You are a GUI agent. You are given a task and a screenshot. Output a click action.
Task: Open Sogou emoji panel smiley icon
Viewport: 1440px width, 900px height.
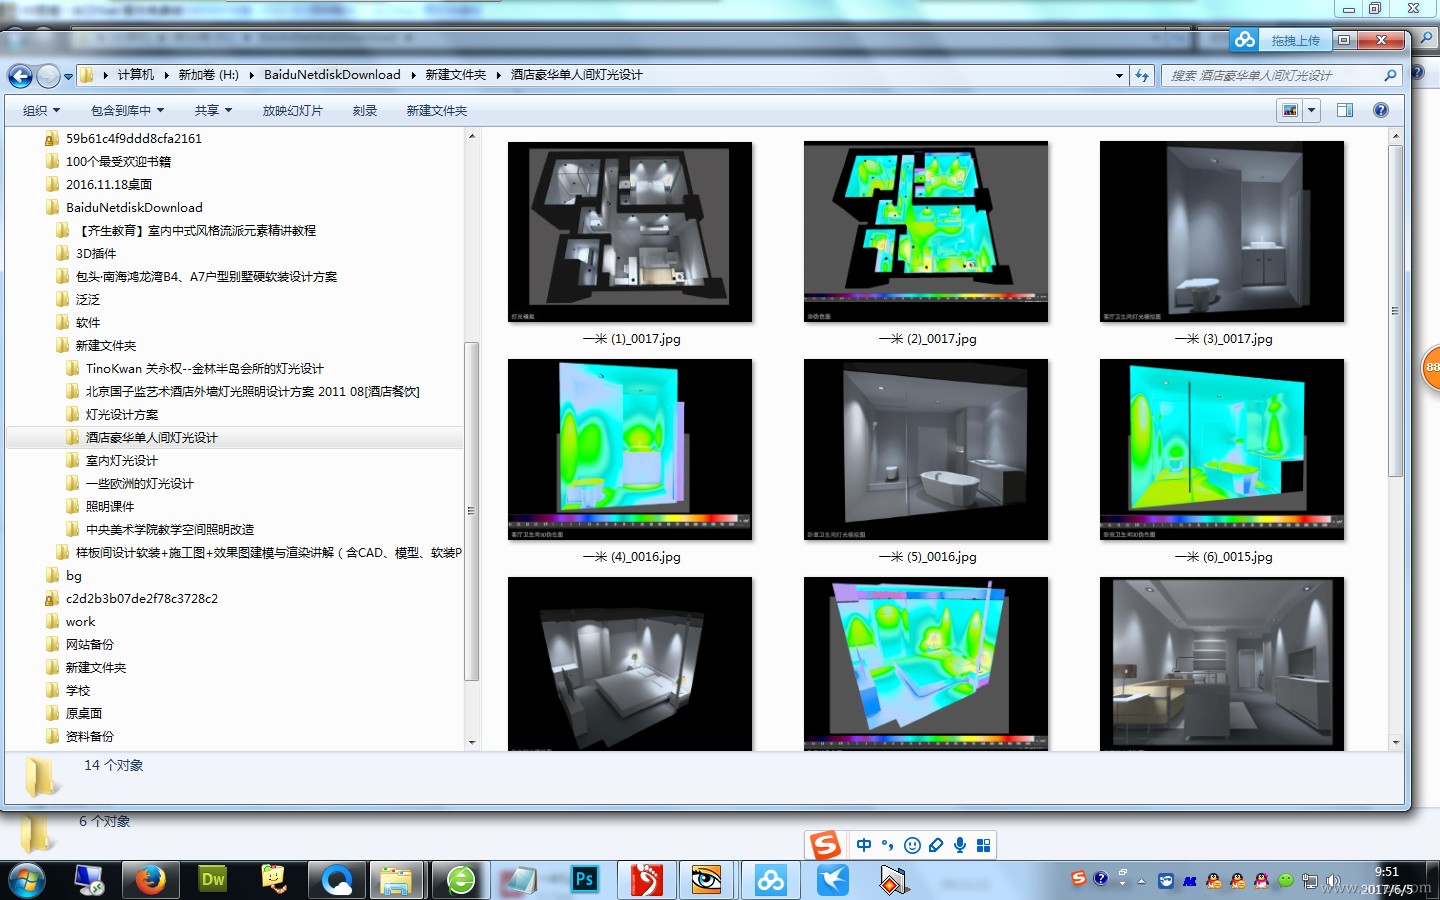[912, 845]
